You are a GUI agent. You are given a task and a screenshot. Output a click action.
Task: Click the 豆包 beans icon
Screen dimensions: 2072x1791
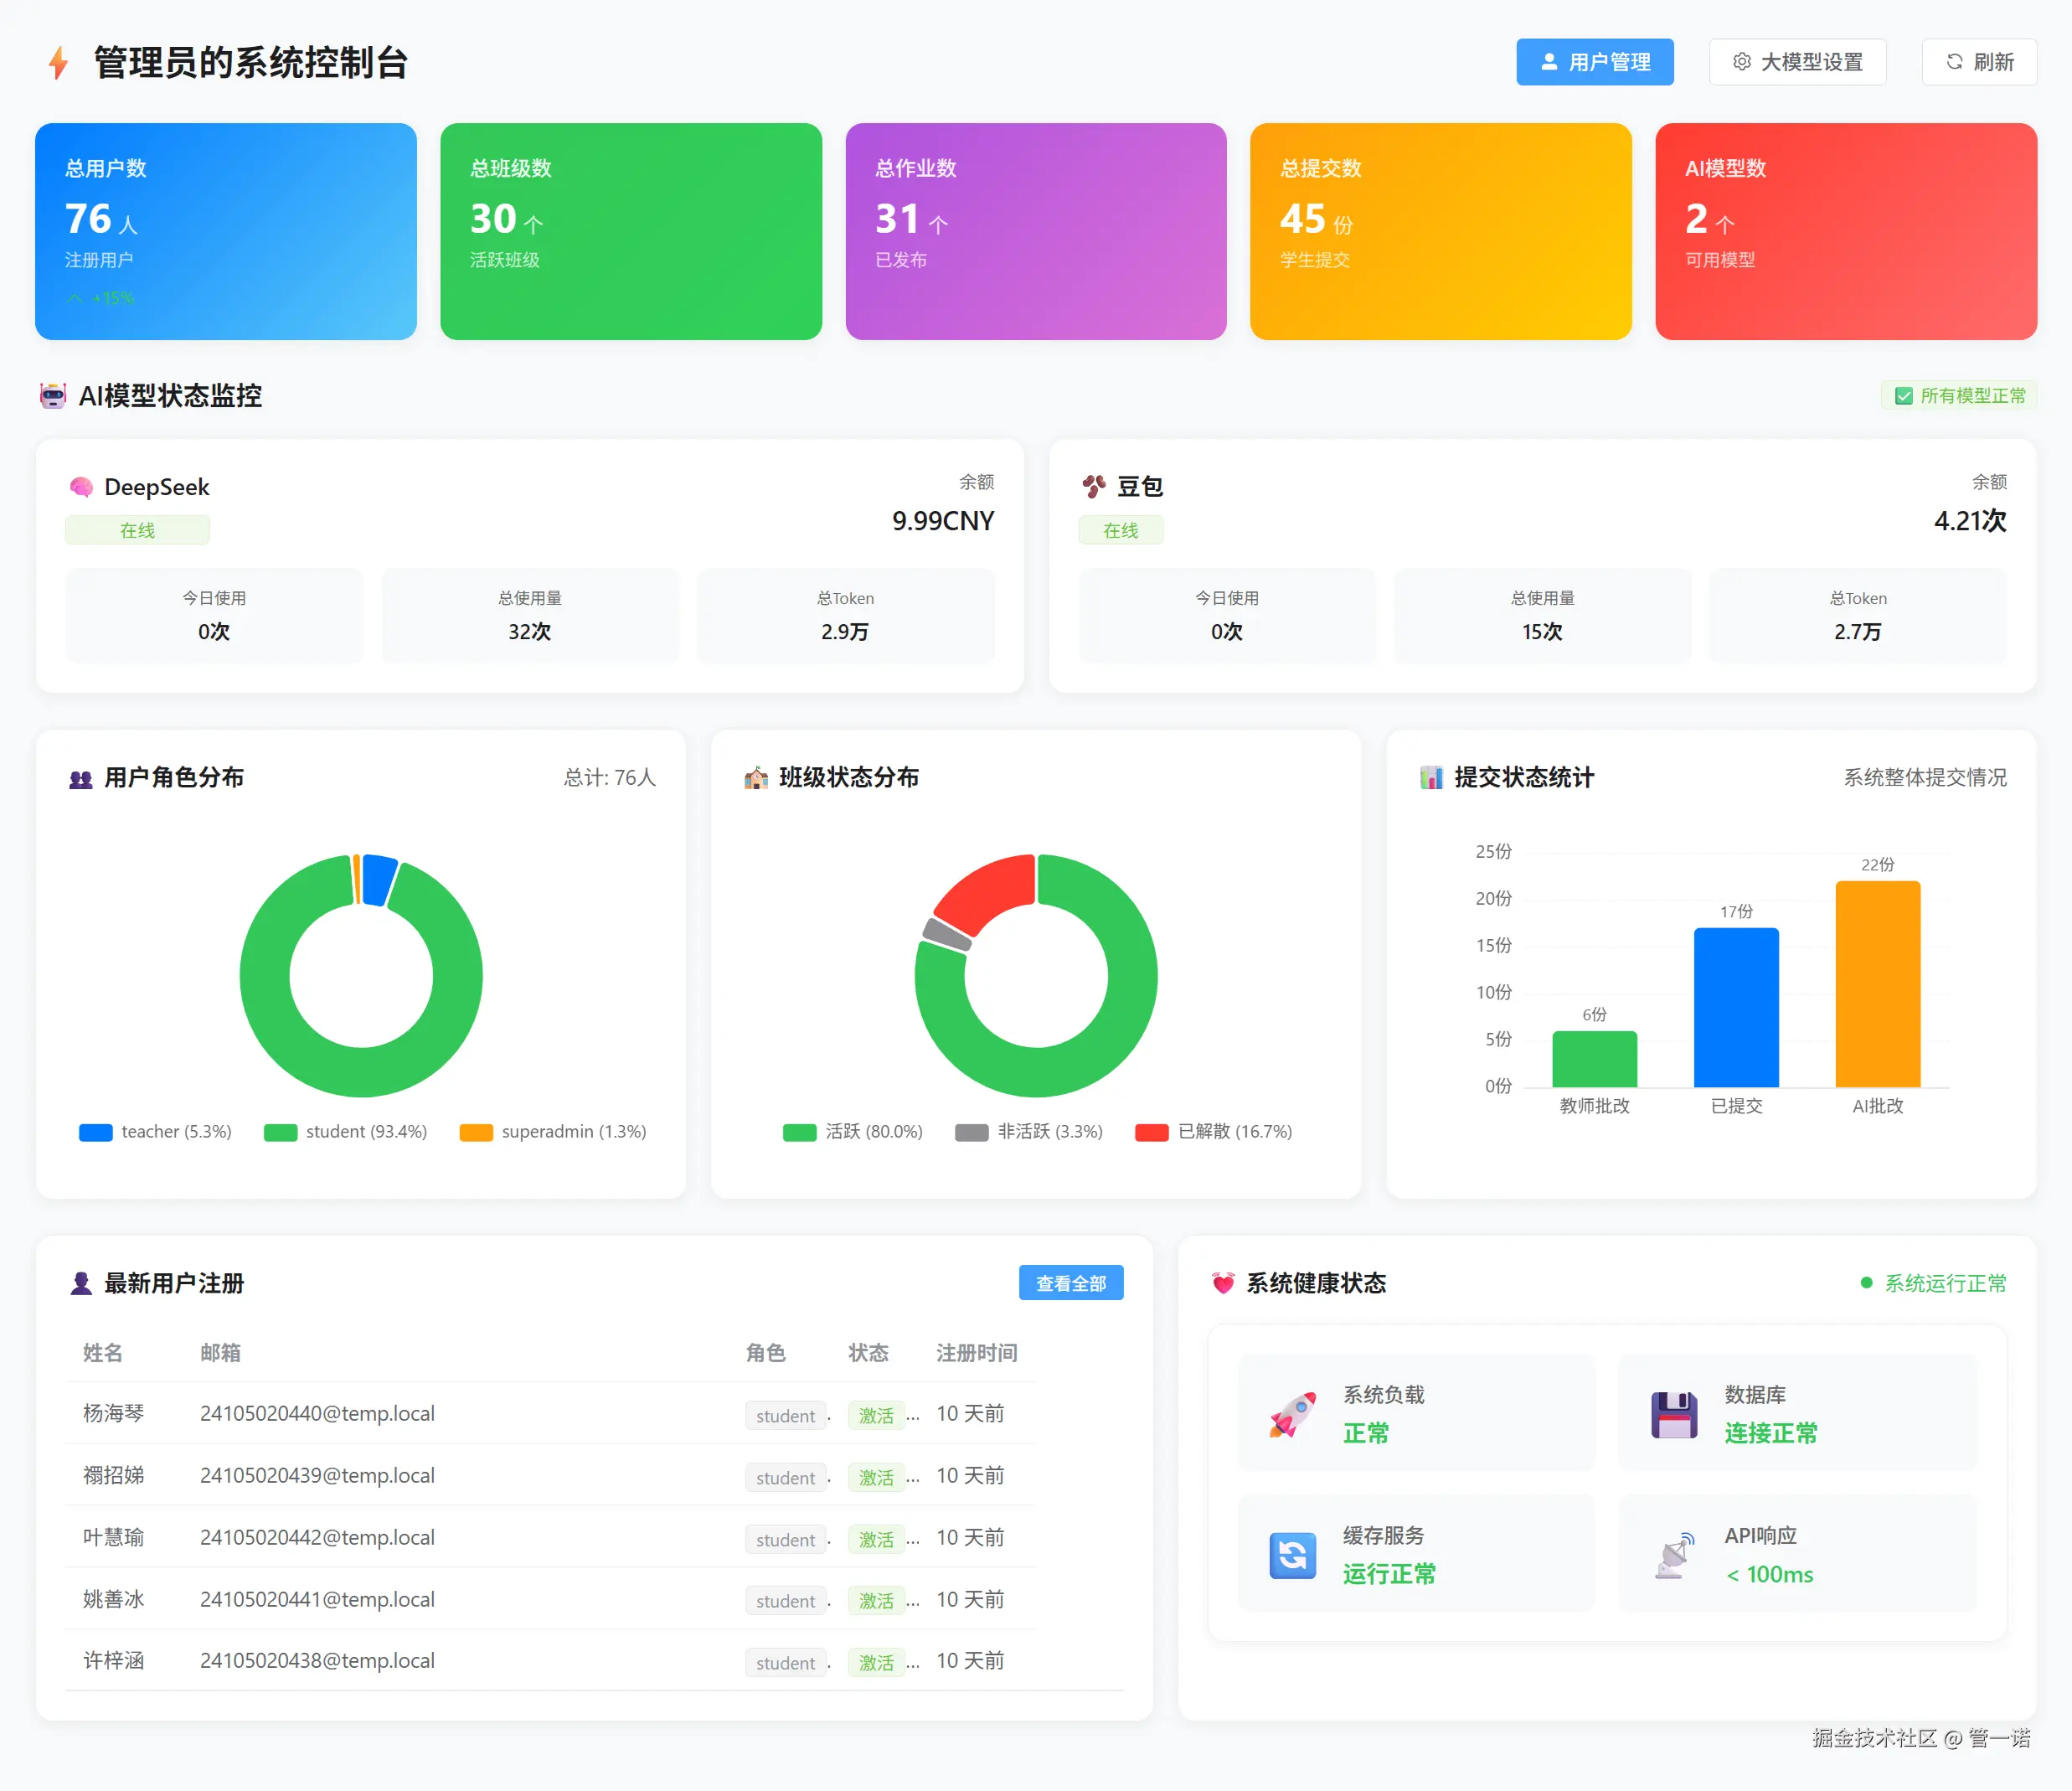(1094, 487)
